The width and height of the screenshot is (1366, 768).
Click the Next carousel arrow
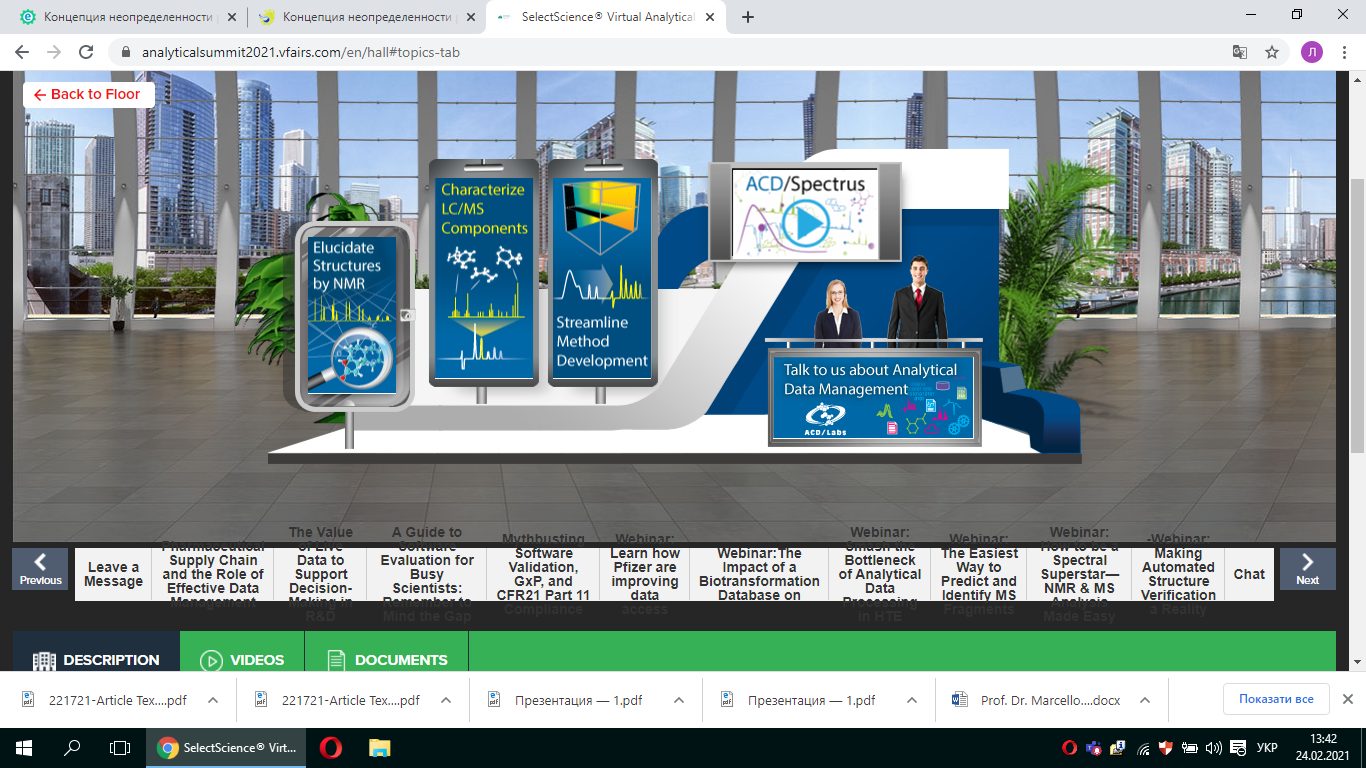(1307, 569)
